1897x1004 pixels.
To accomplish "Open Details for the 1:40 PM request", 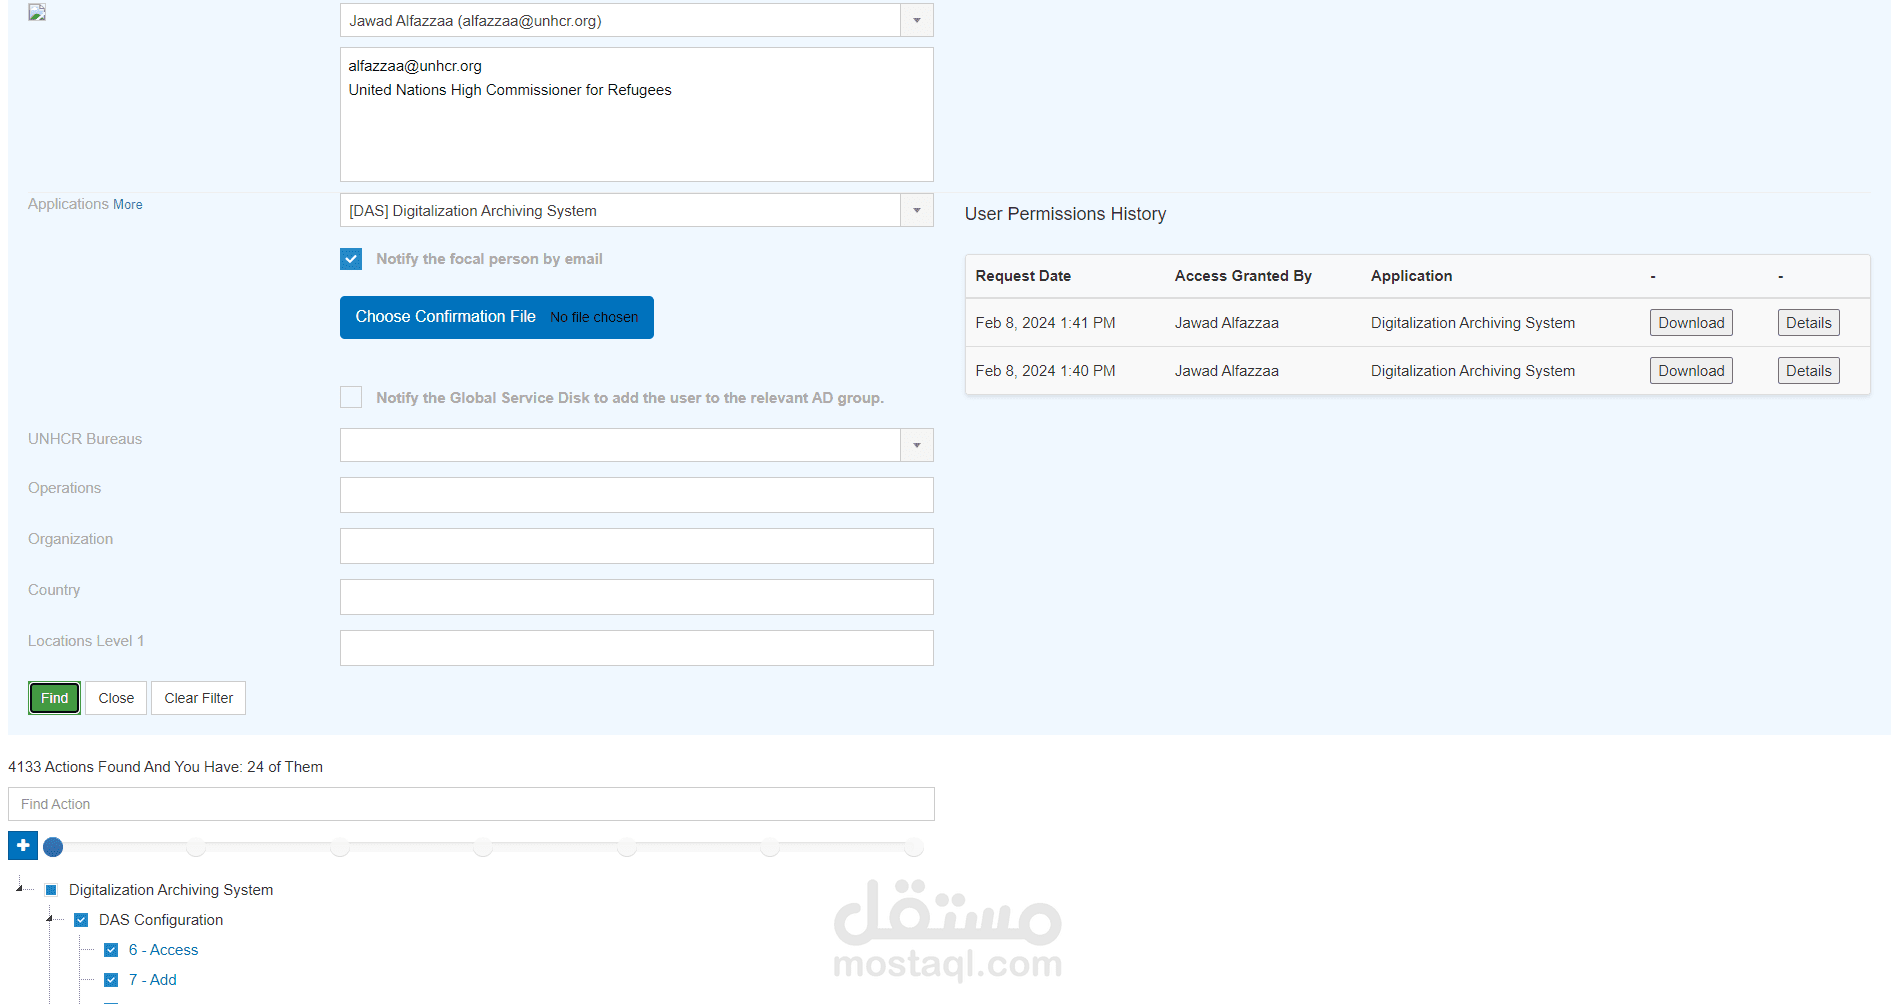I will pyautogui.click(x=1809, y=371).
